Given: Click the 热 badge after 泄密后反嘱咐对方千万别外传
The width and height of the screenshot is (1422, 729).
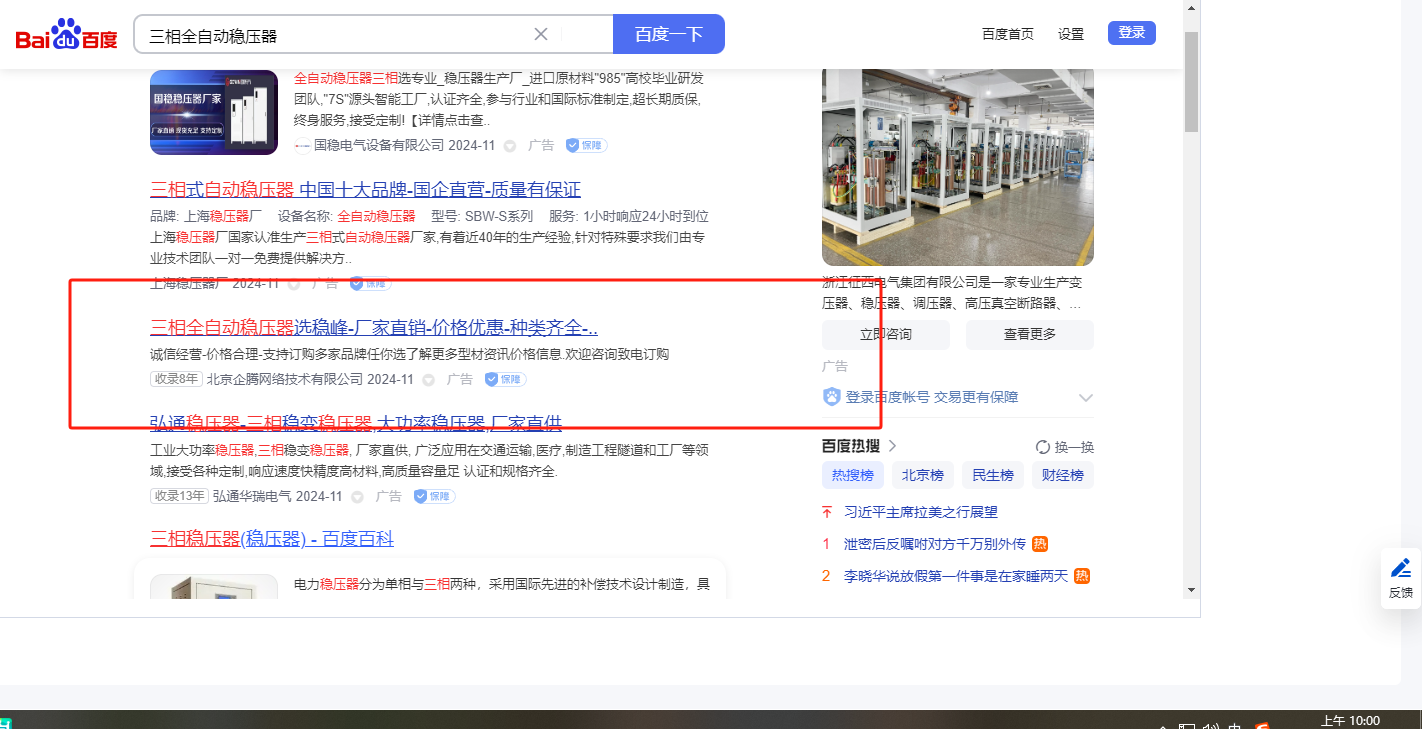Looking at the screenshot, I should pyautogui.click(x=1040, y=545).
